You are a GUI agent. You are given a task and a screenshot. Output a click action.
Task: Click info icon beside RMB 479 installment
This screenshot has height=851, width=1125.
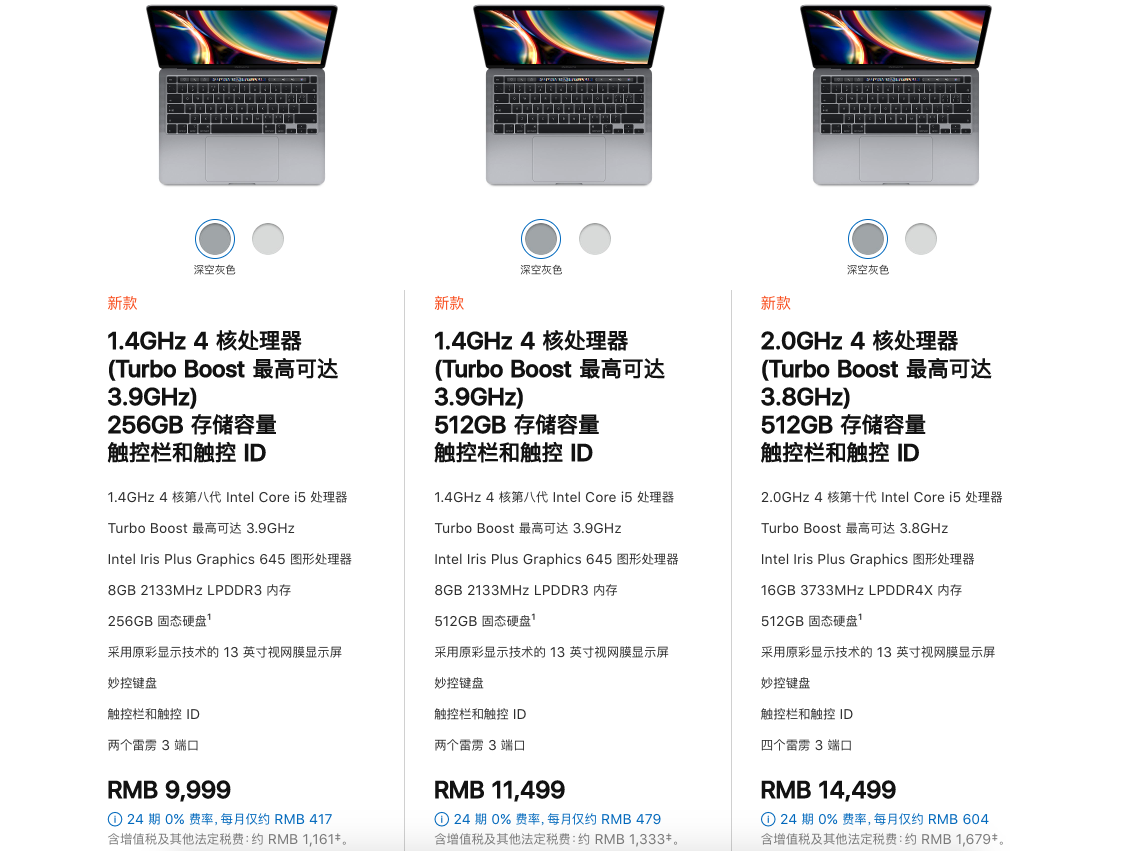(x=441, y=819)
